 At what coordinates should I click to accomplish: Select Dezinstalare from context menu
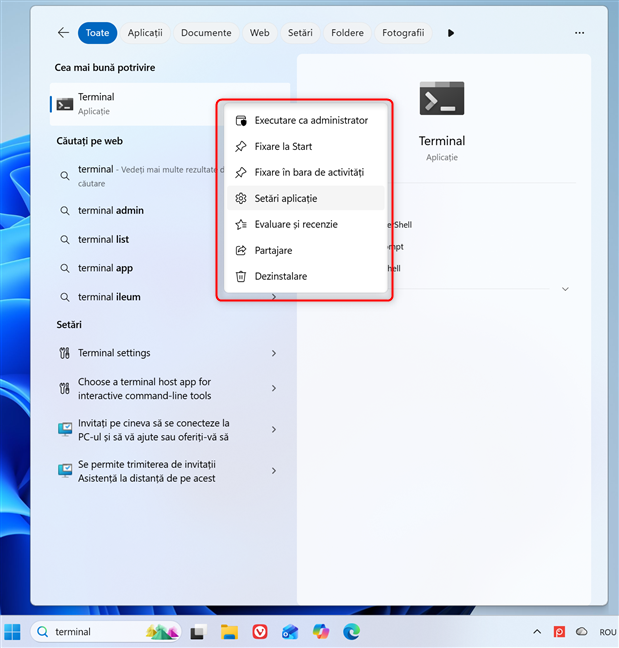pos(280,276)
